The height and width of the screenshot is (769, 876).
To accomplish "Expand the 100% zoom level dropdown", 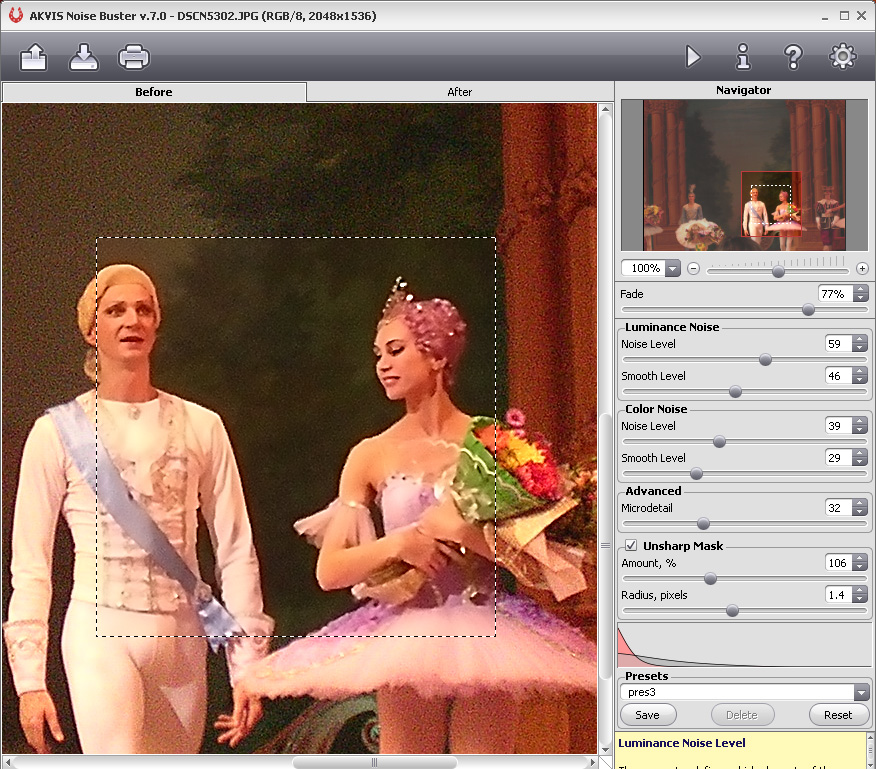I will click(672, 269).
